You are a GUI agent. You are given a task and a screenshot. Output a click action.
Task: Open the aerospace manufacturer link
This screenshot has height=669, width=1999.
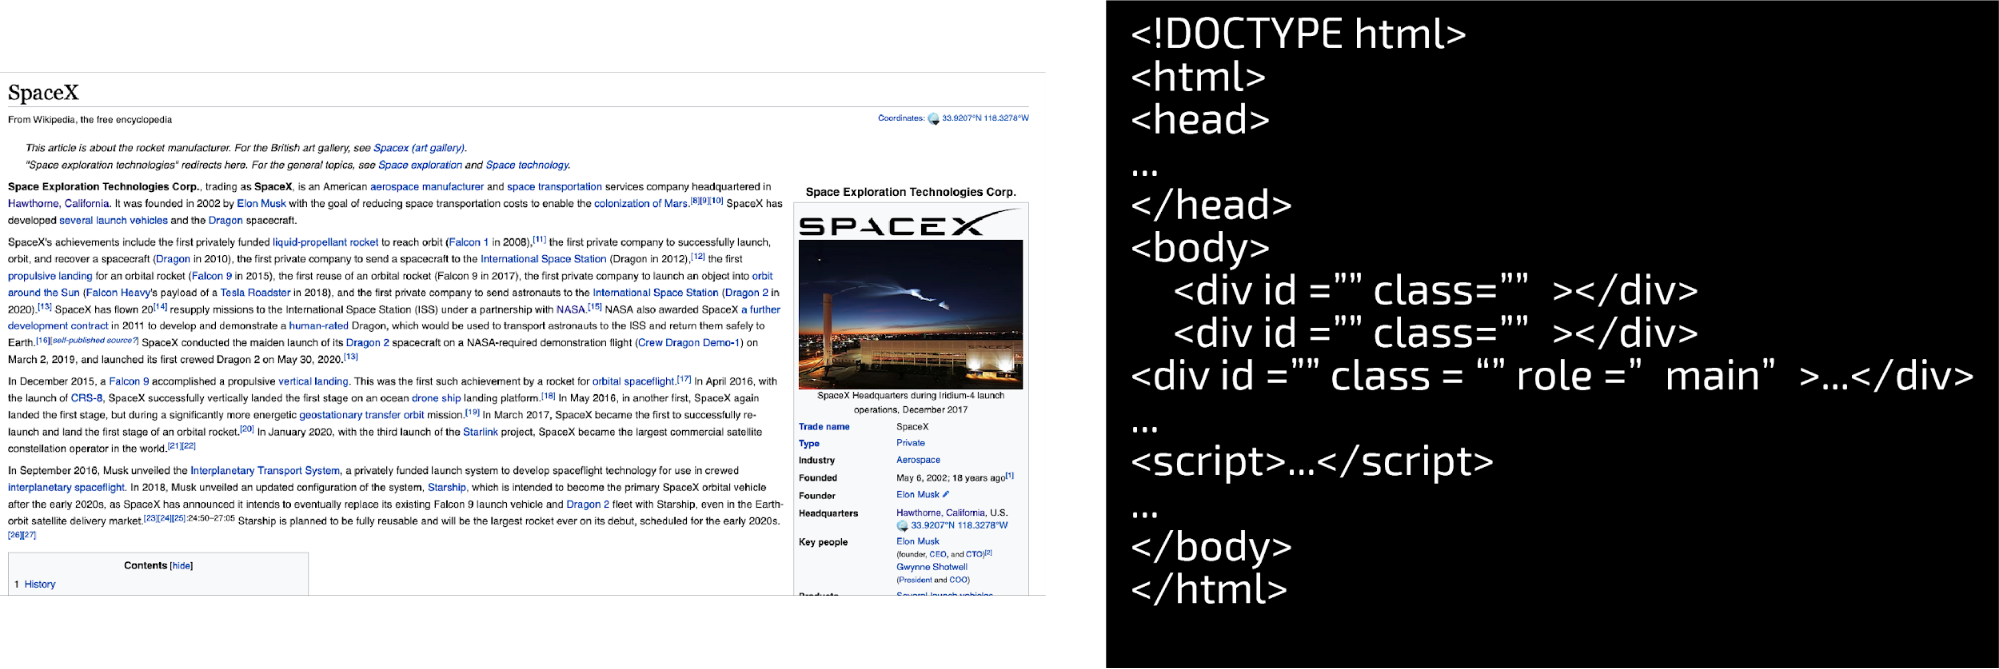coord(427,187)
